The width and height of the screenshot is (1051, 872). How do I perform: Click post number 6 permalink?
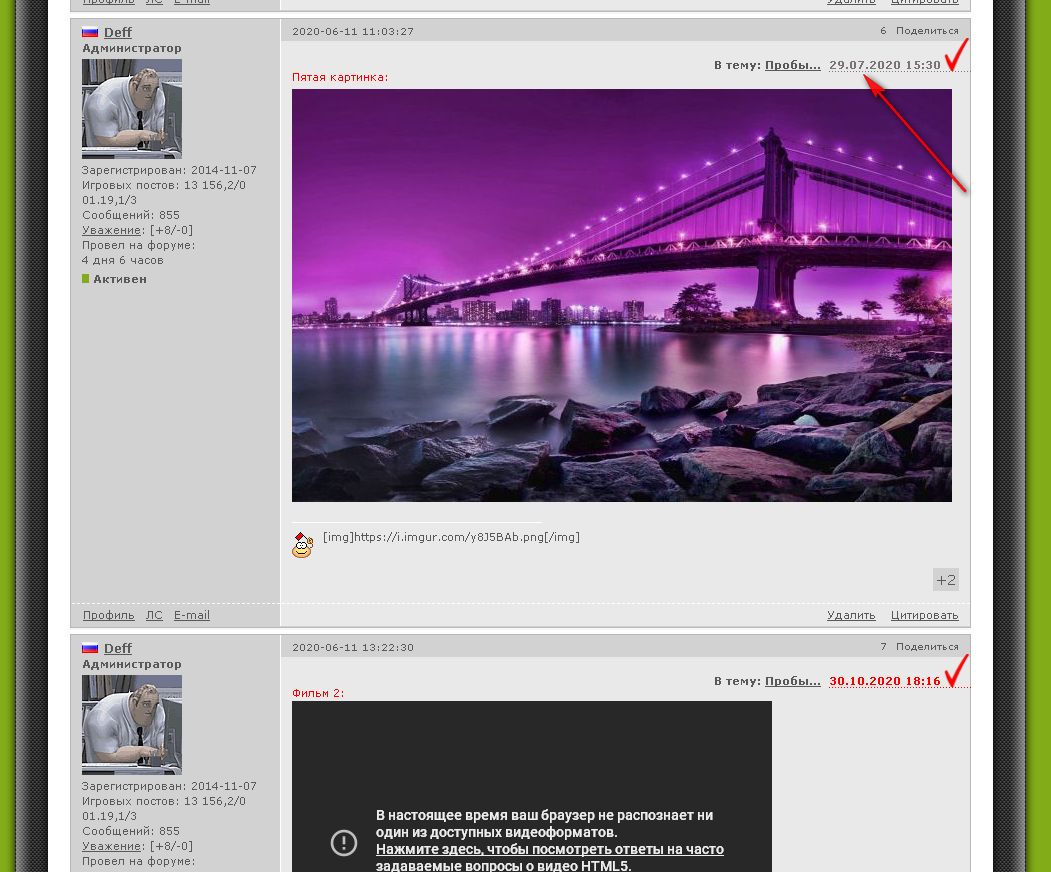point(883,31)
